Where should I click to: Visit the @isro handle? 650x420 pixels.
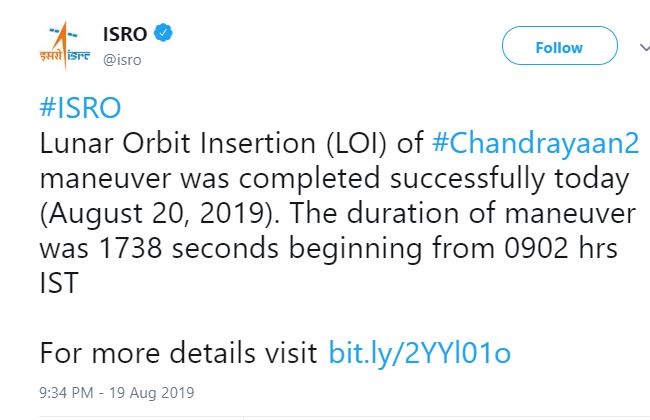click(x=122, y=60)
